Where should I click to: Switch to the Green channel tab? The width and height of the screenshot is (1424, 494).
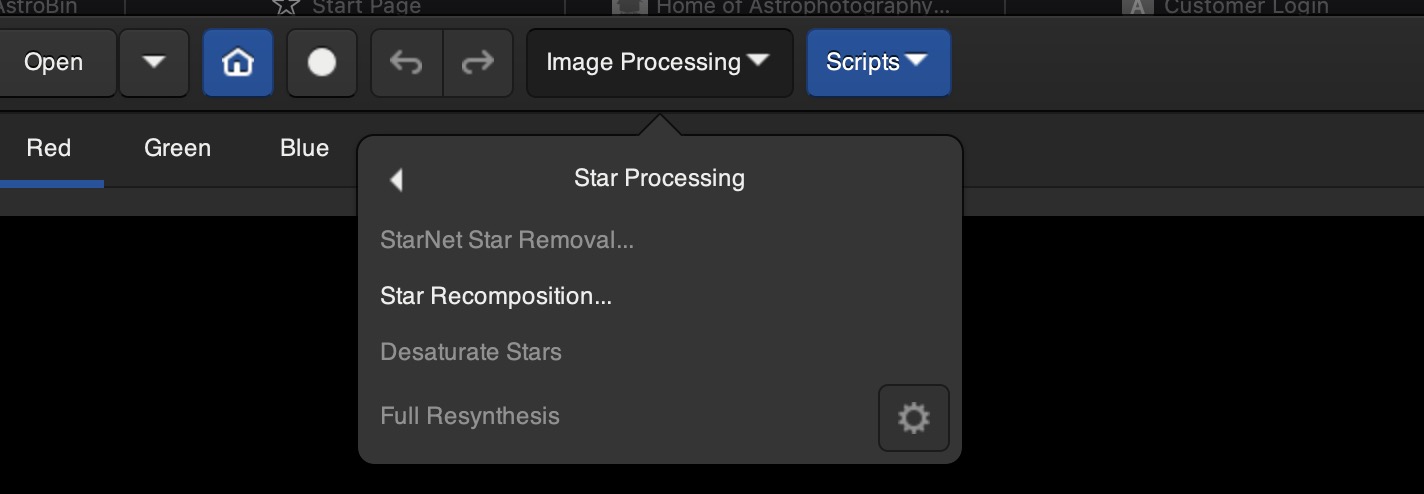pos(177,148)
